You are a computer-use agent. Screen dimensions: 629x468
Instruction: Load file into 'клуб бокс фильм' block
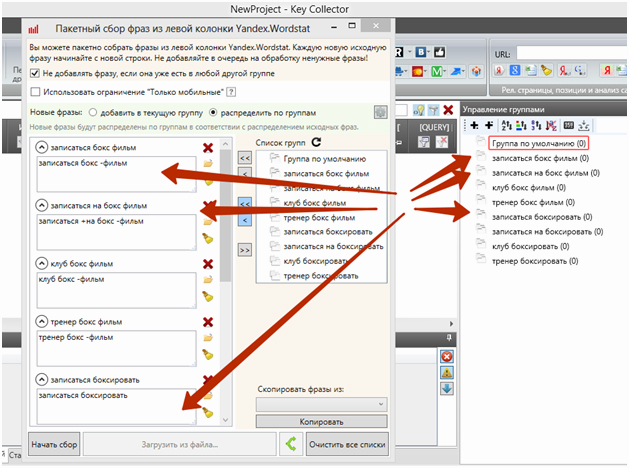tap(208, 280)
